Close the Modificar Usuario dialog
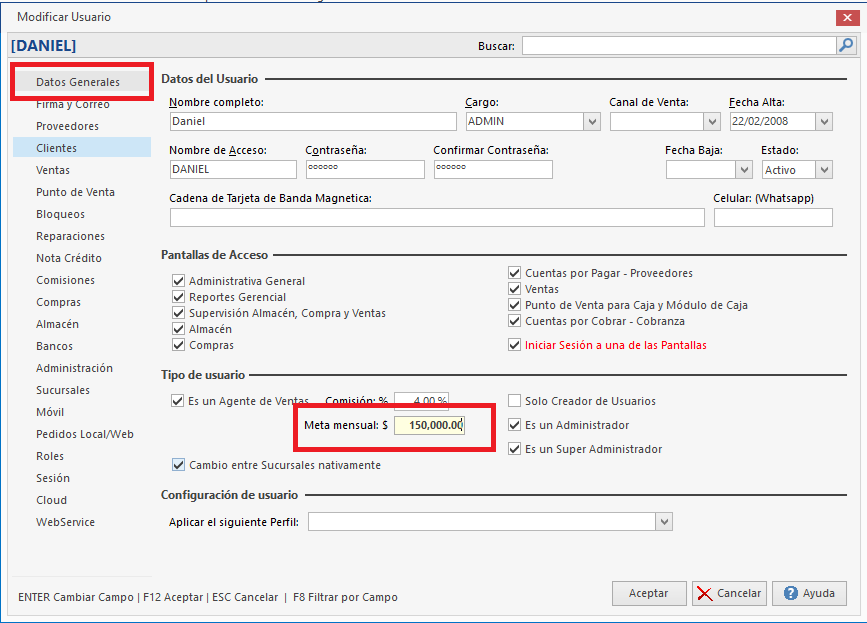 (x=847, y=18)
